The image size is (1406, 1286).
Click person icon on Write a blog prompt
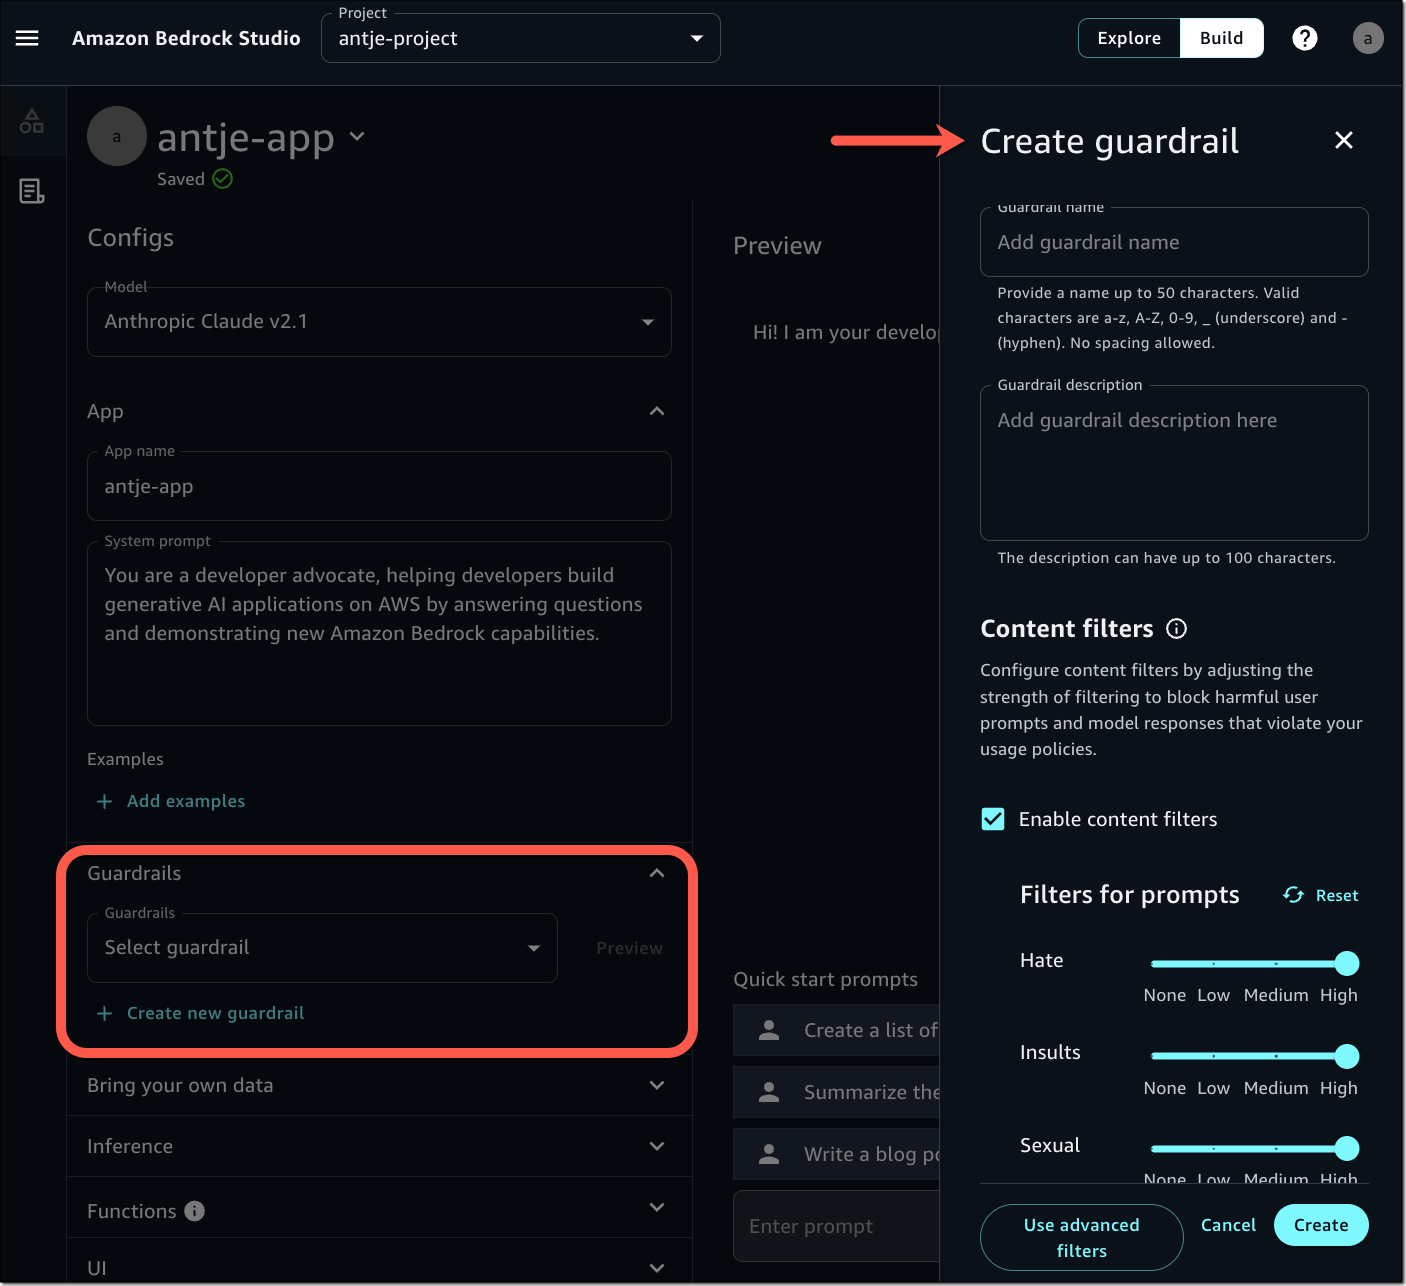coord(769,1154)
